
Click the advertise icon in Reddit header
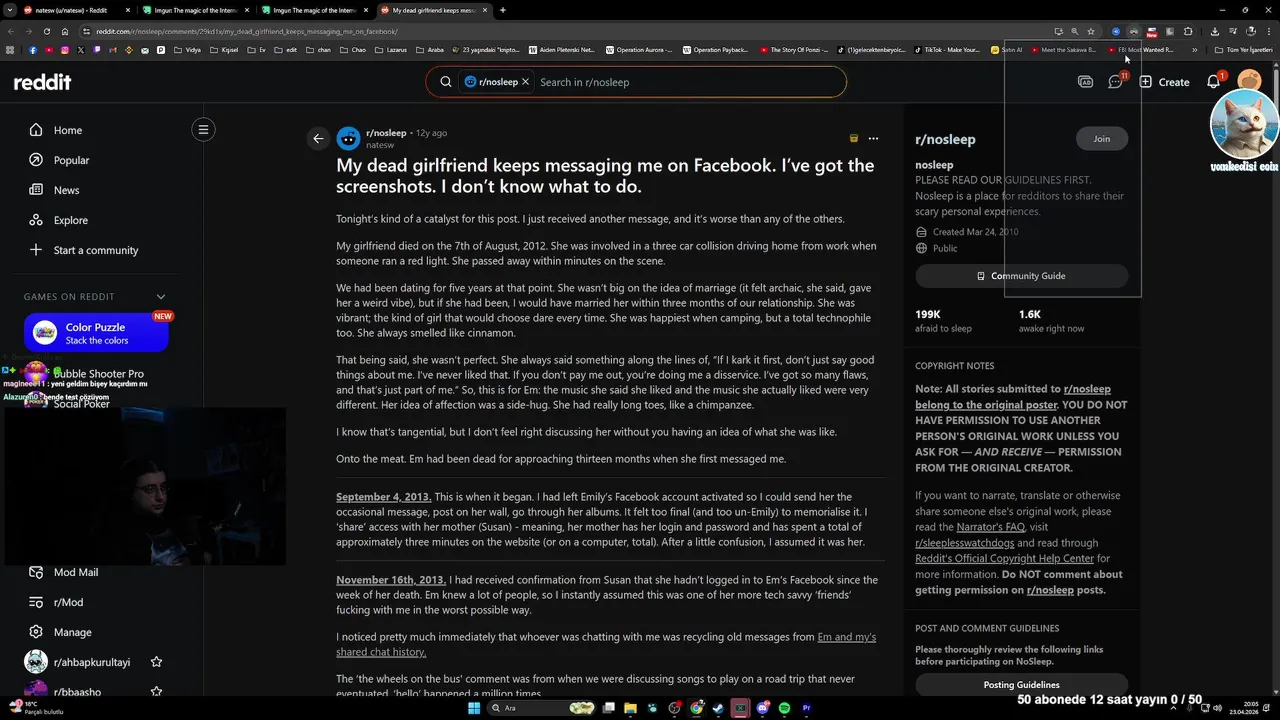tap(1085, 82)
